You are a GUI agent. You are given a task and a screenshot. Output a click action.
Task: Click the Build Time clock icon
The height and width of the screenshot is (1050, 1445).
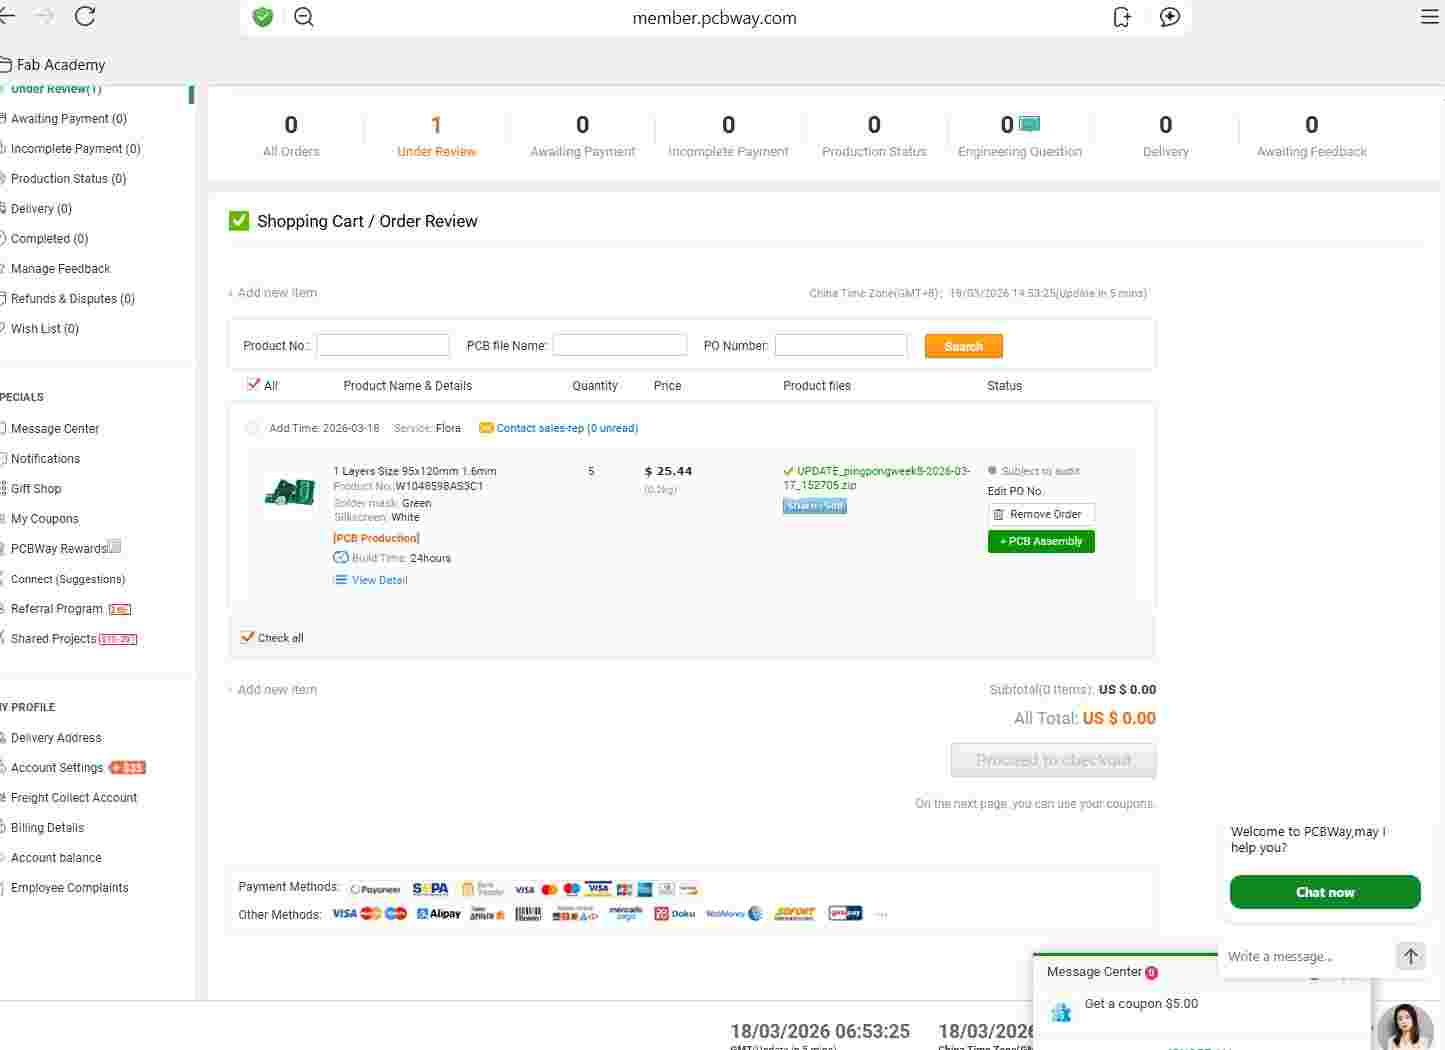click(x=341, y=558)
